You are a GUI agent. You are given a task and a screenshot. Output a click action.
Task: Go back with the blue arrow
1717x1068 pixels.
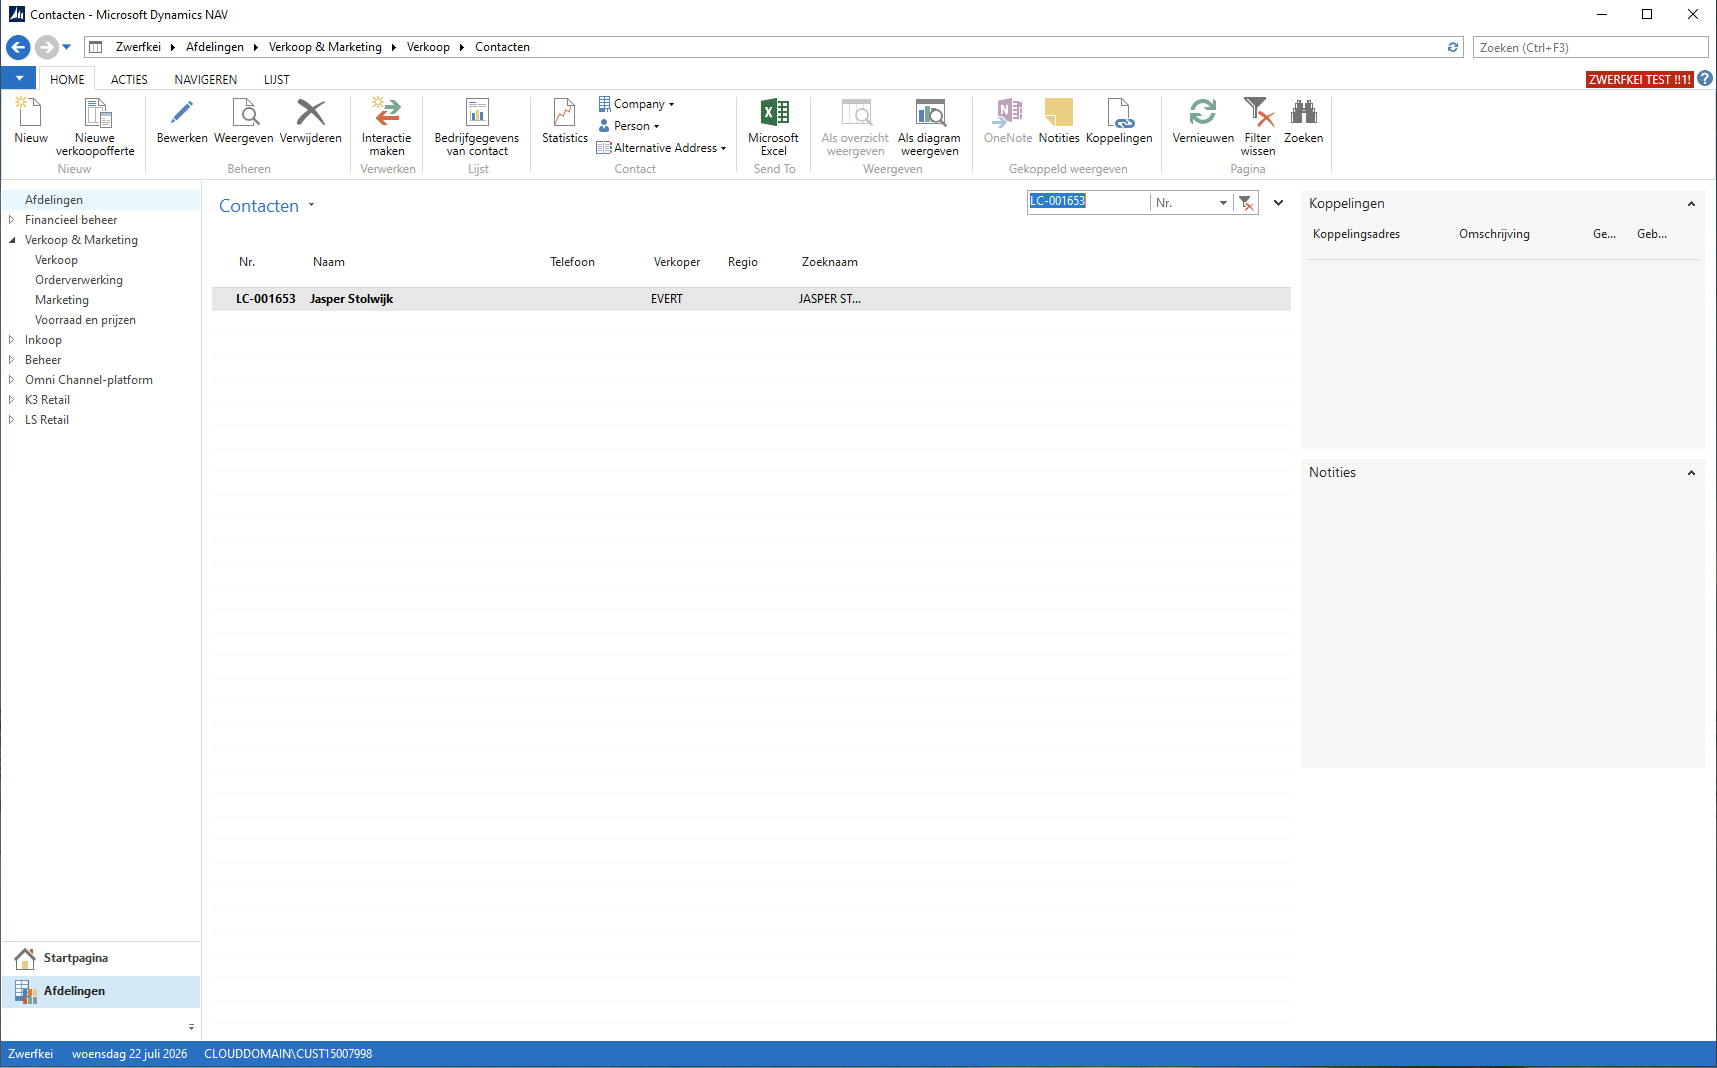click(18, 47)
